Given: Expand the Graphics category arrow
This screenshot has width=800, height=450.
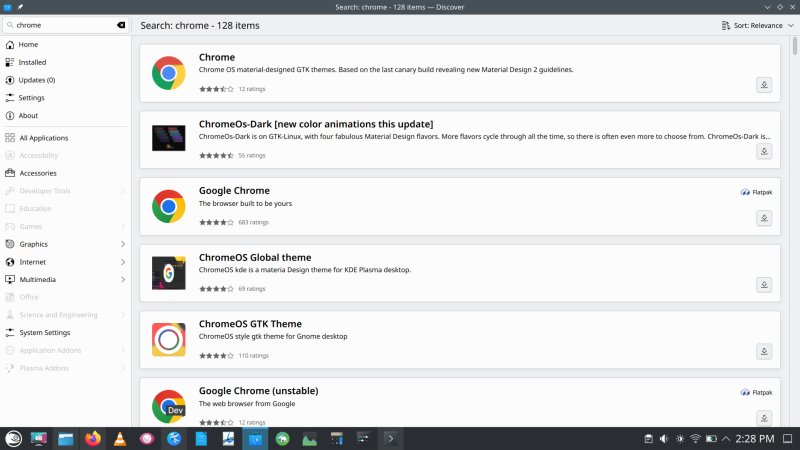Looking at the screenshot, I should click(122, 244).
